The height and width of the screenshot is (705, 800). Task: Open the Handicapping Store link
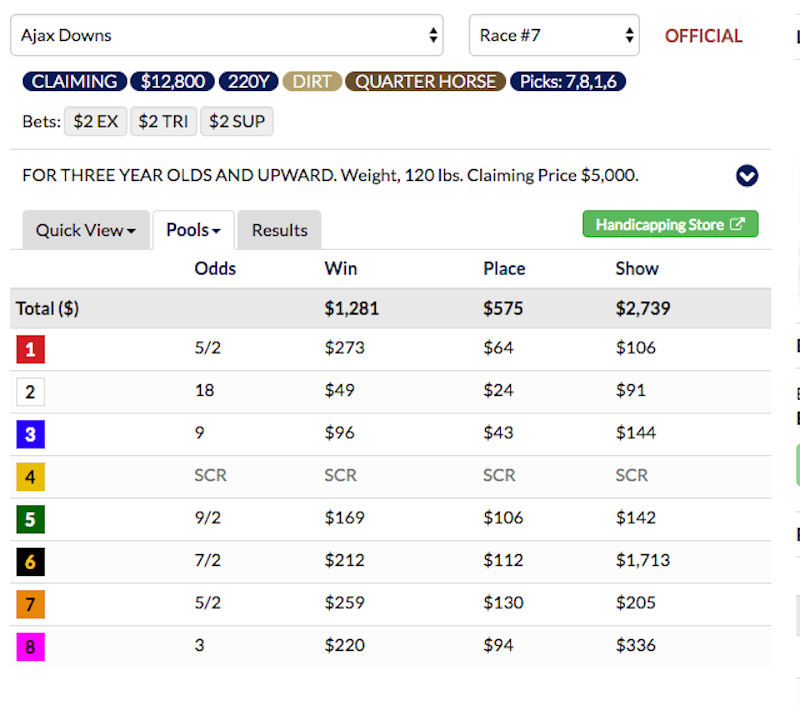[x=670, y=225]
